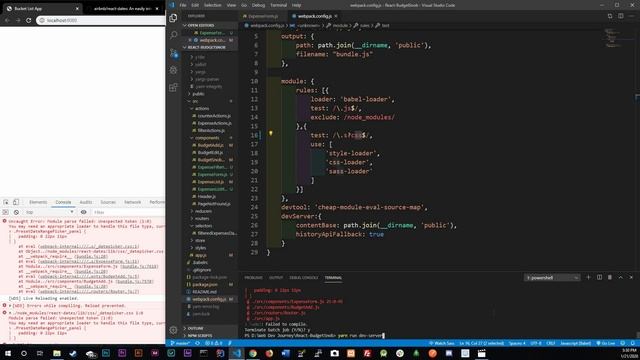Open Header.js in the components folder

click(207, 196)
